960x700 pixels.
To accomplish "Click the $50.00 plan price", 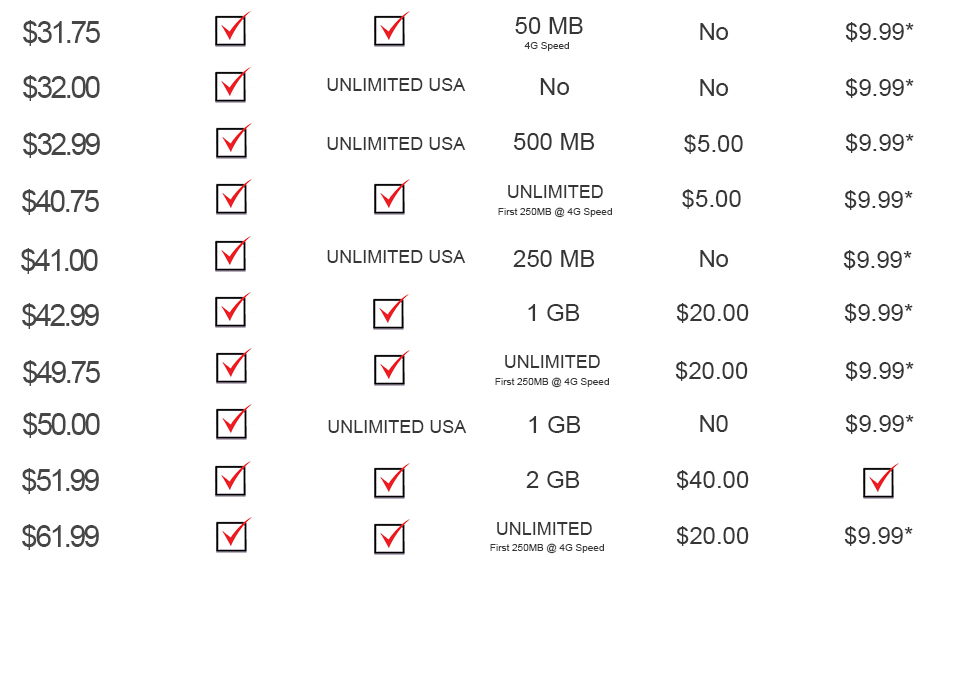I will [61, 424].
